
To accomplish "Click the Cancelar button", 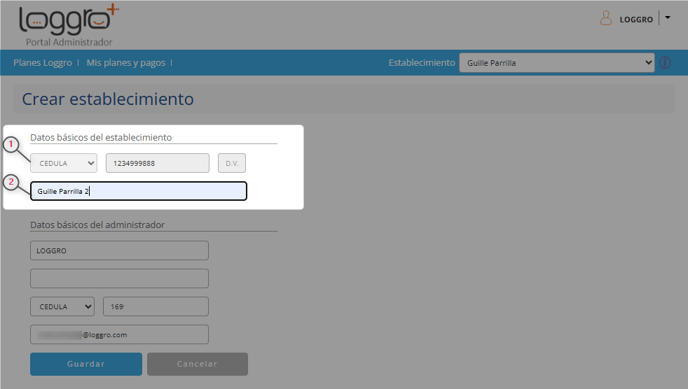I will pos(197,364).
